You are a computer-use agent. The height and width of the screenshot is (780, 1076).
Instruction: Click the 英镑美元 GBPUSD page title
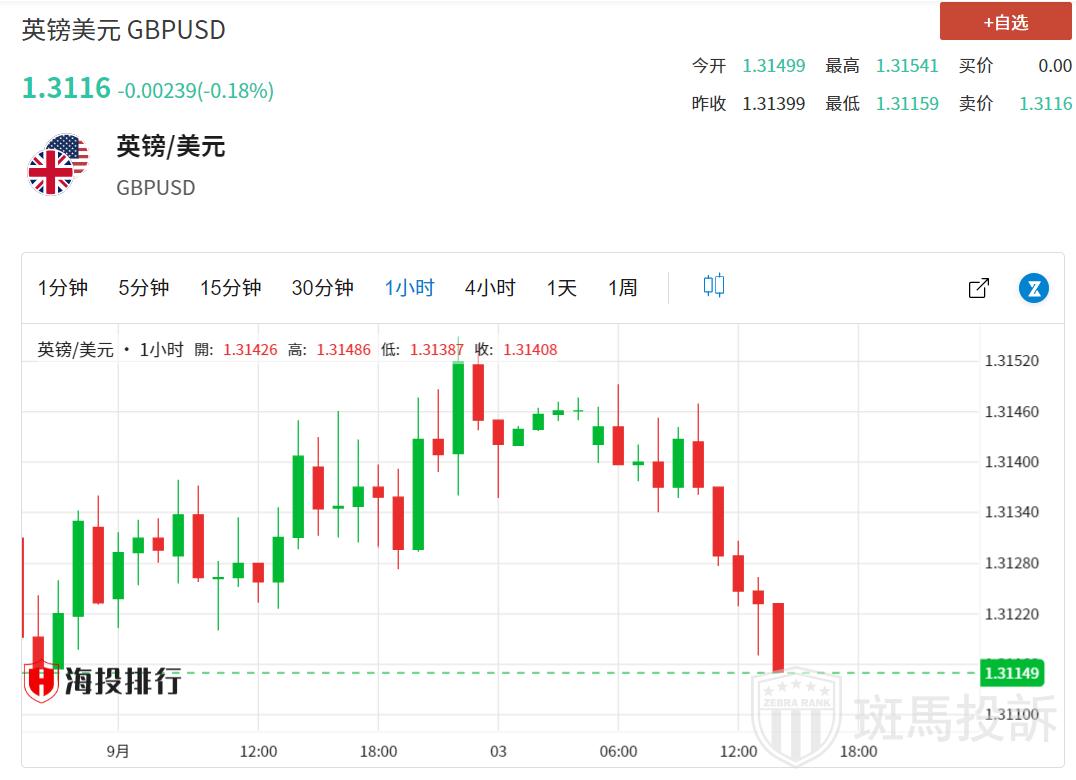(124, 30)
